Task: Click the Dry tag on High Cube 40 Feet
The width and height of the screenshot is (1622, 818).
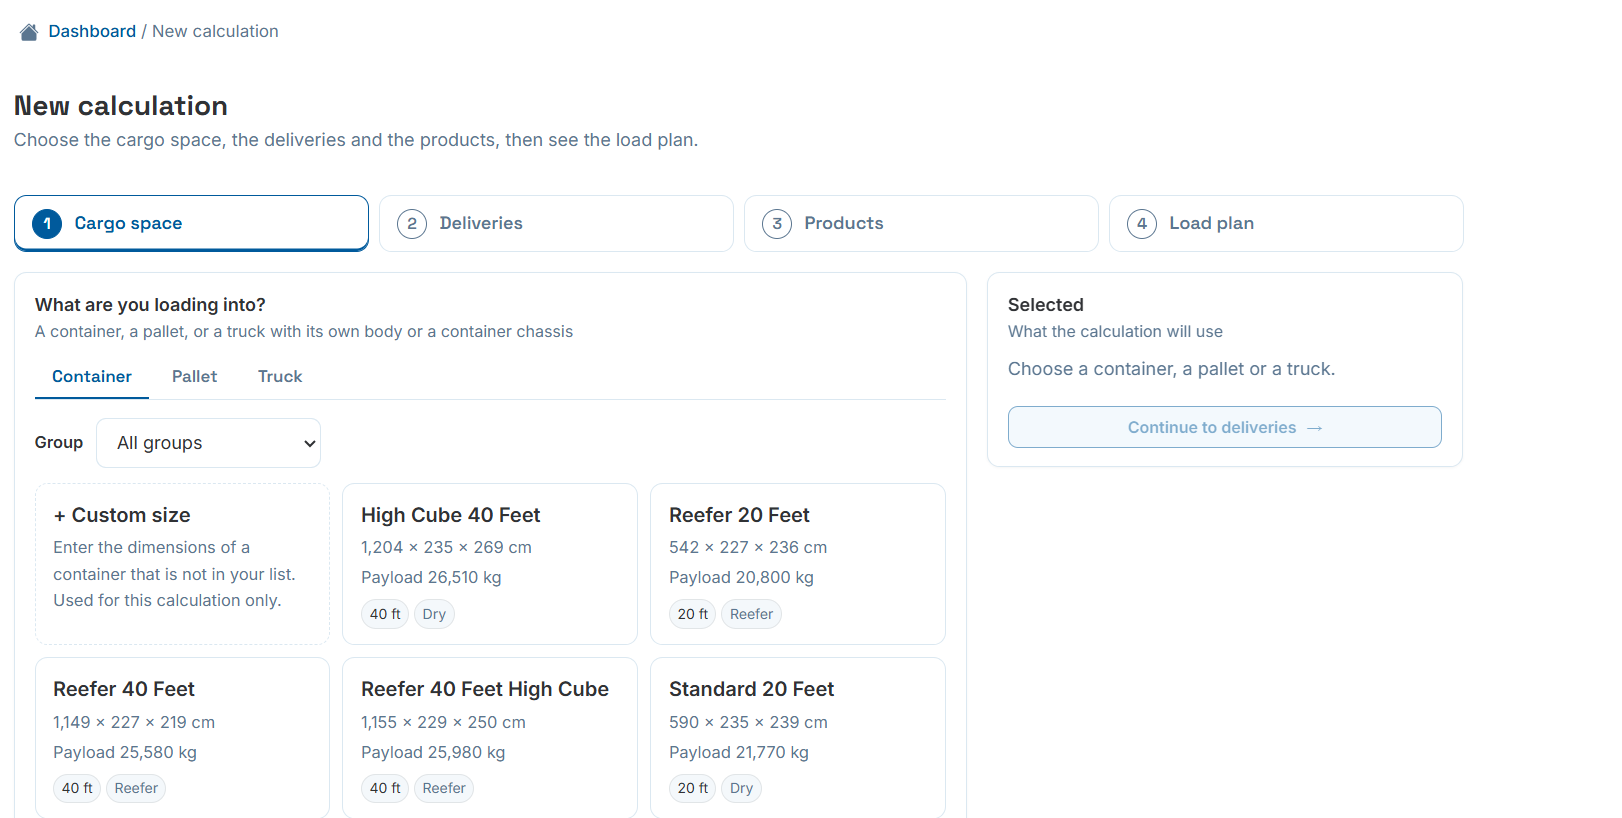Action: pyautogui.click(x=434, y=614)
